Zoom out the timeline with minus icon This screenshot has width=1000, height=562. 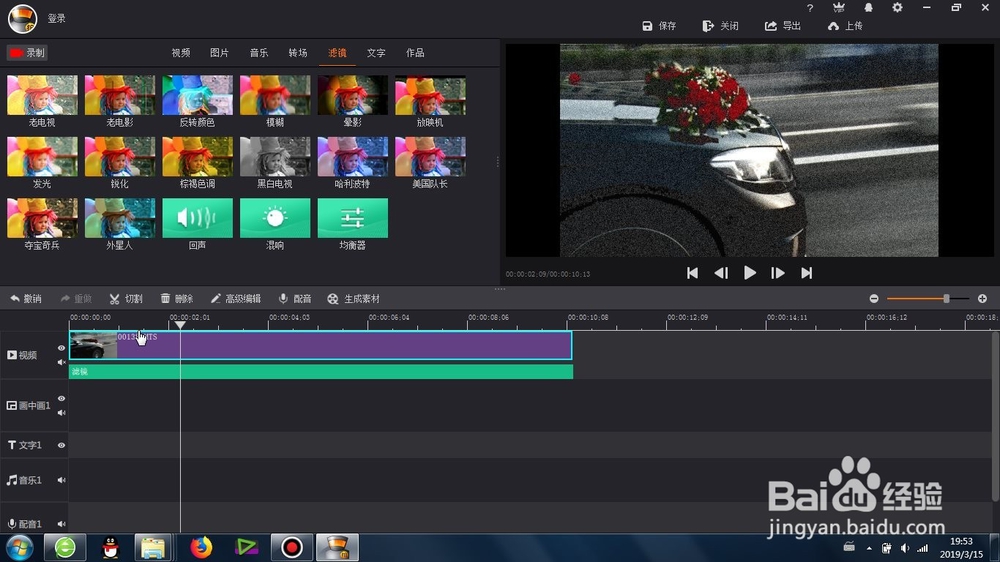pyautogui.click(x=874, y=299)
